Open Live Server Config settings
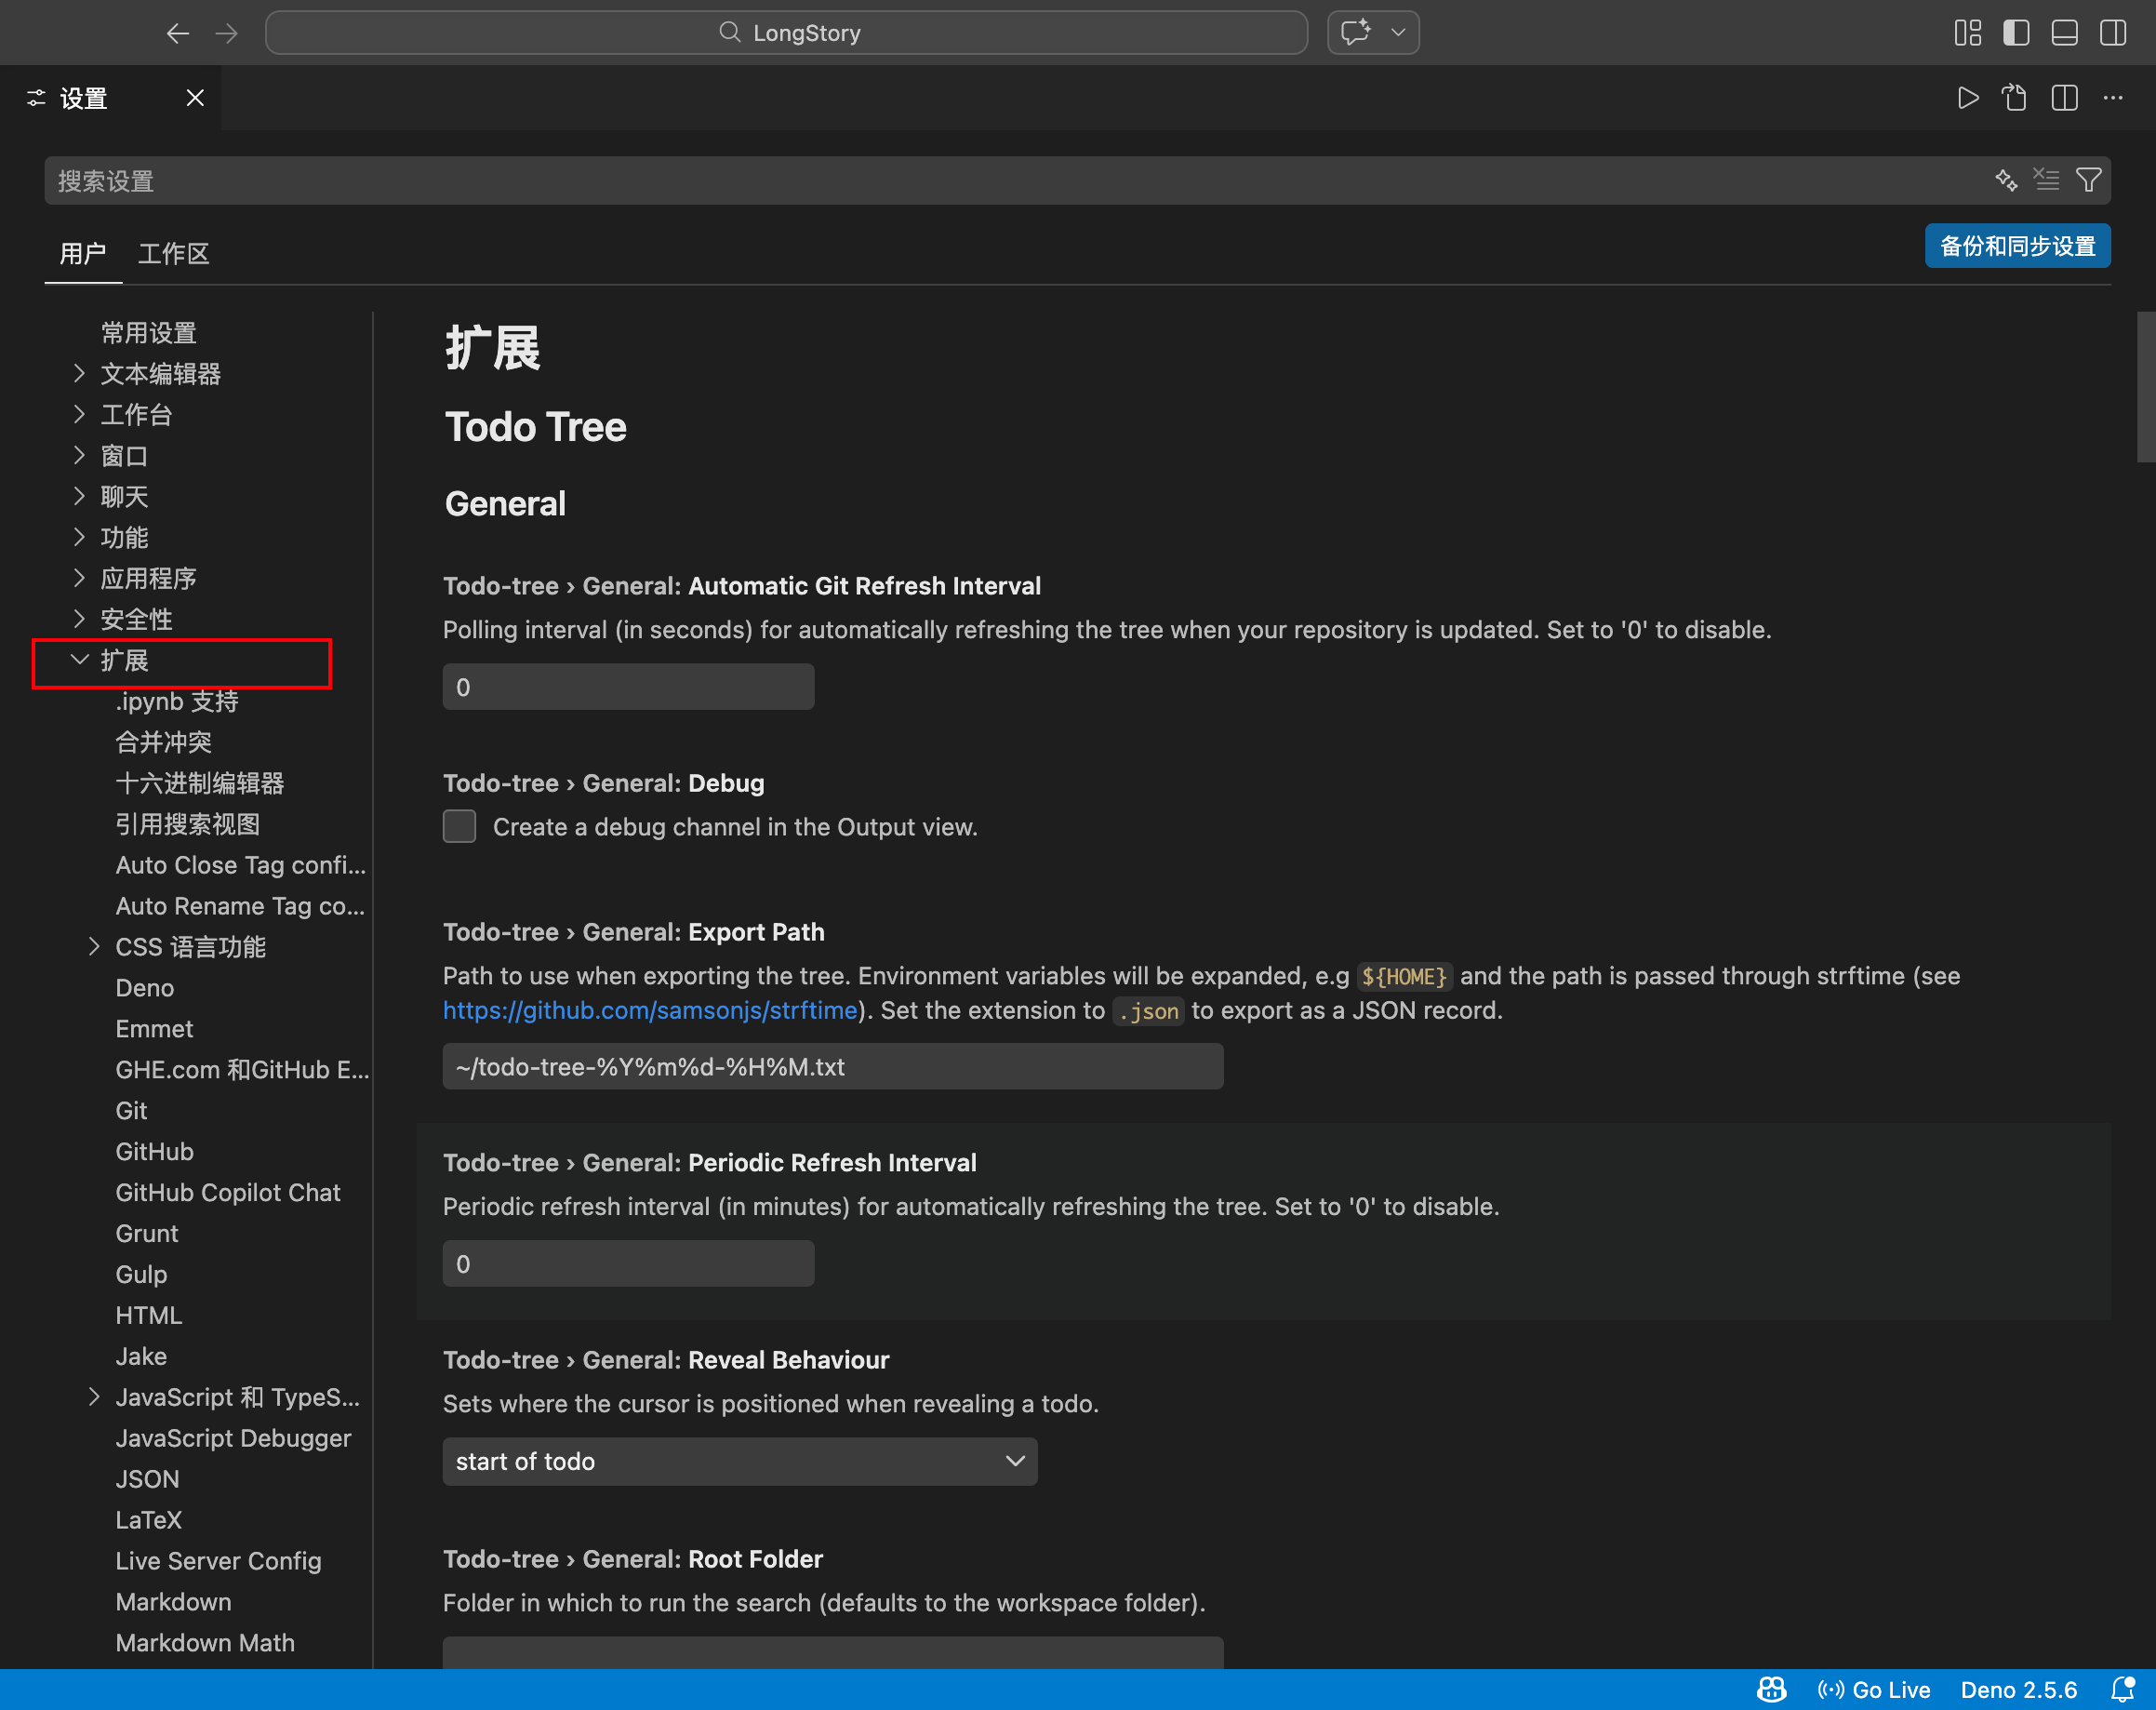Screen dimensions: 2156x1710 (x=218, y=1561)
